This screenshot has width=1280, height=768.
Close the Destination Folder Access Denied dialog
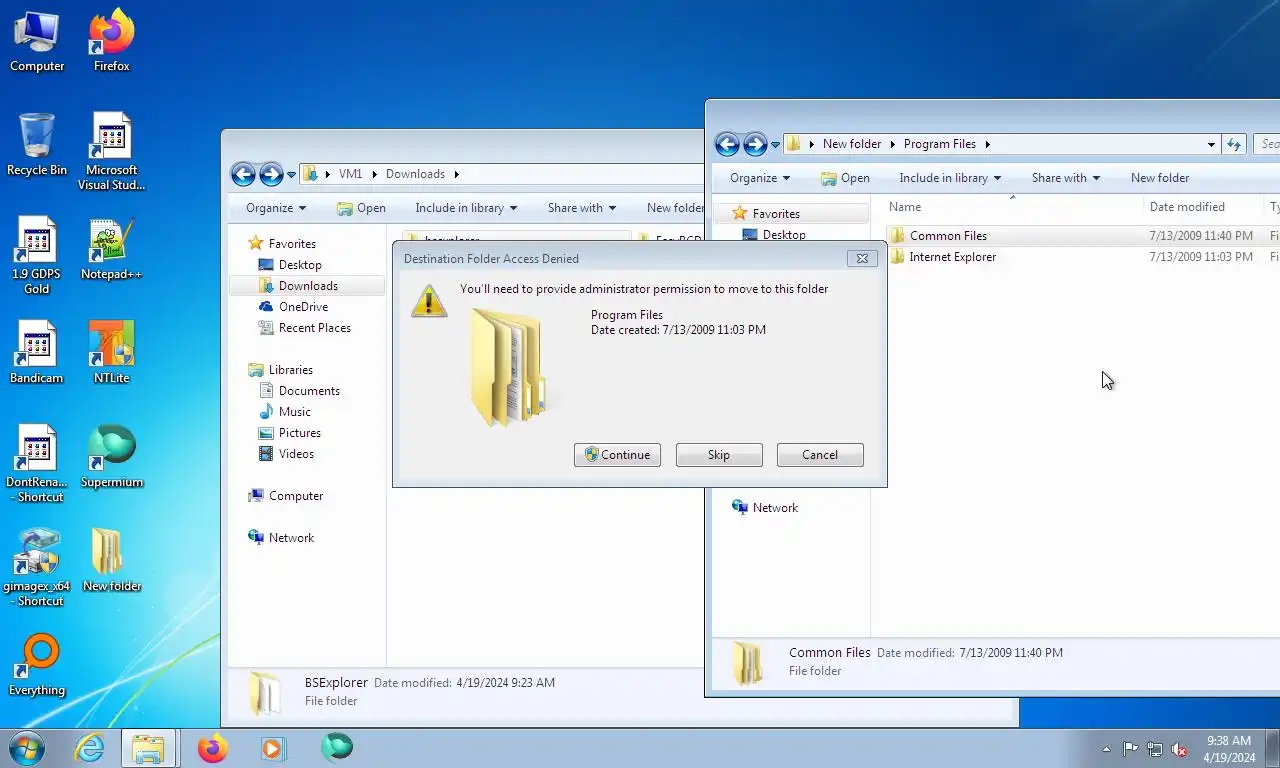[x=862, y=258]
